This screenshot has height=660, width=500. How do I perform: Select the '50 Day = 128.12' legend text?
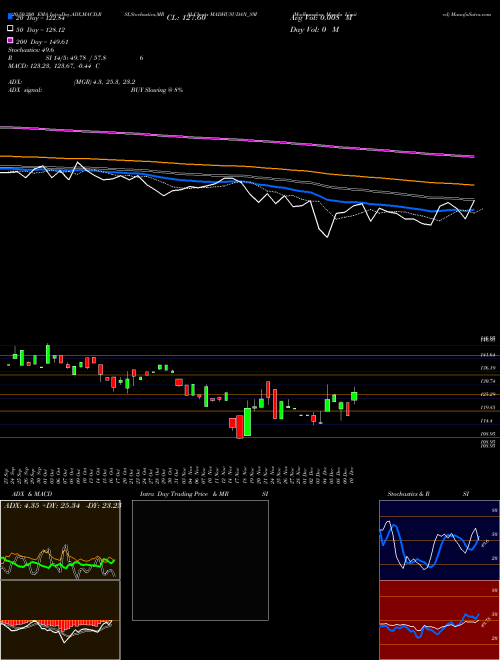(40, 30)
